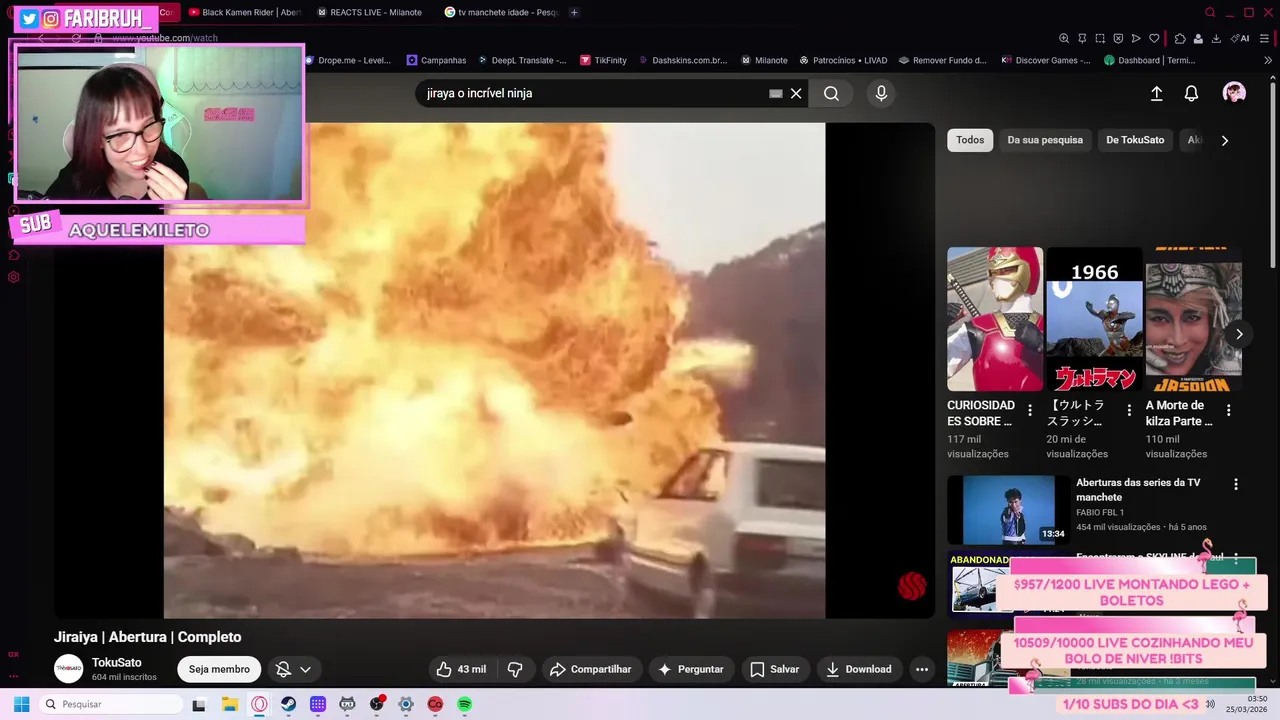Click the Compartilhar share button

click(591, 669)
